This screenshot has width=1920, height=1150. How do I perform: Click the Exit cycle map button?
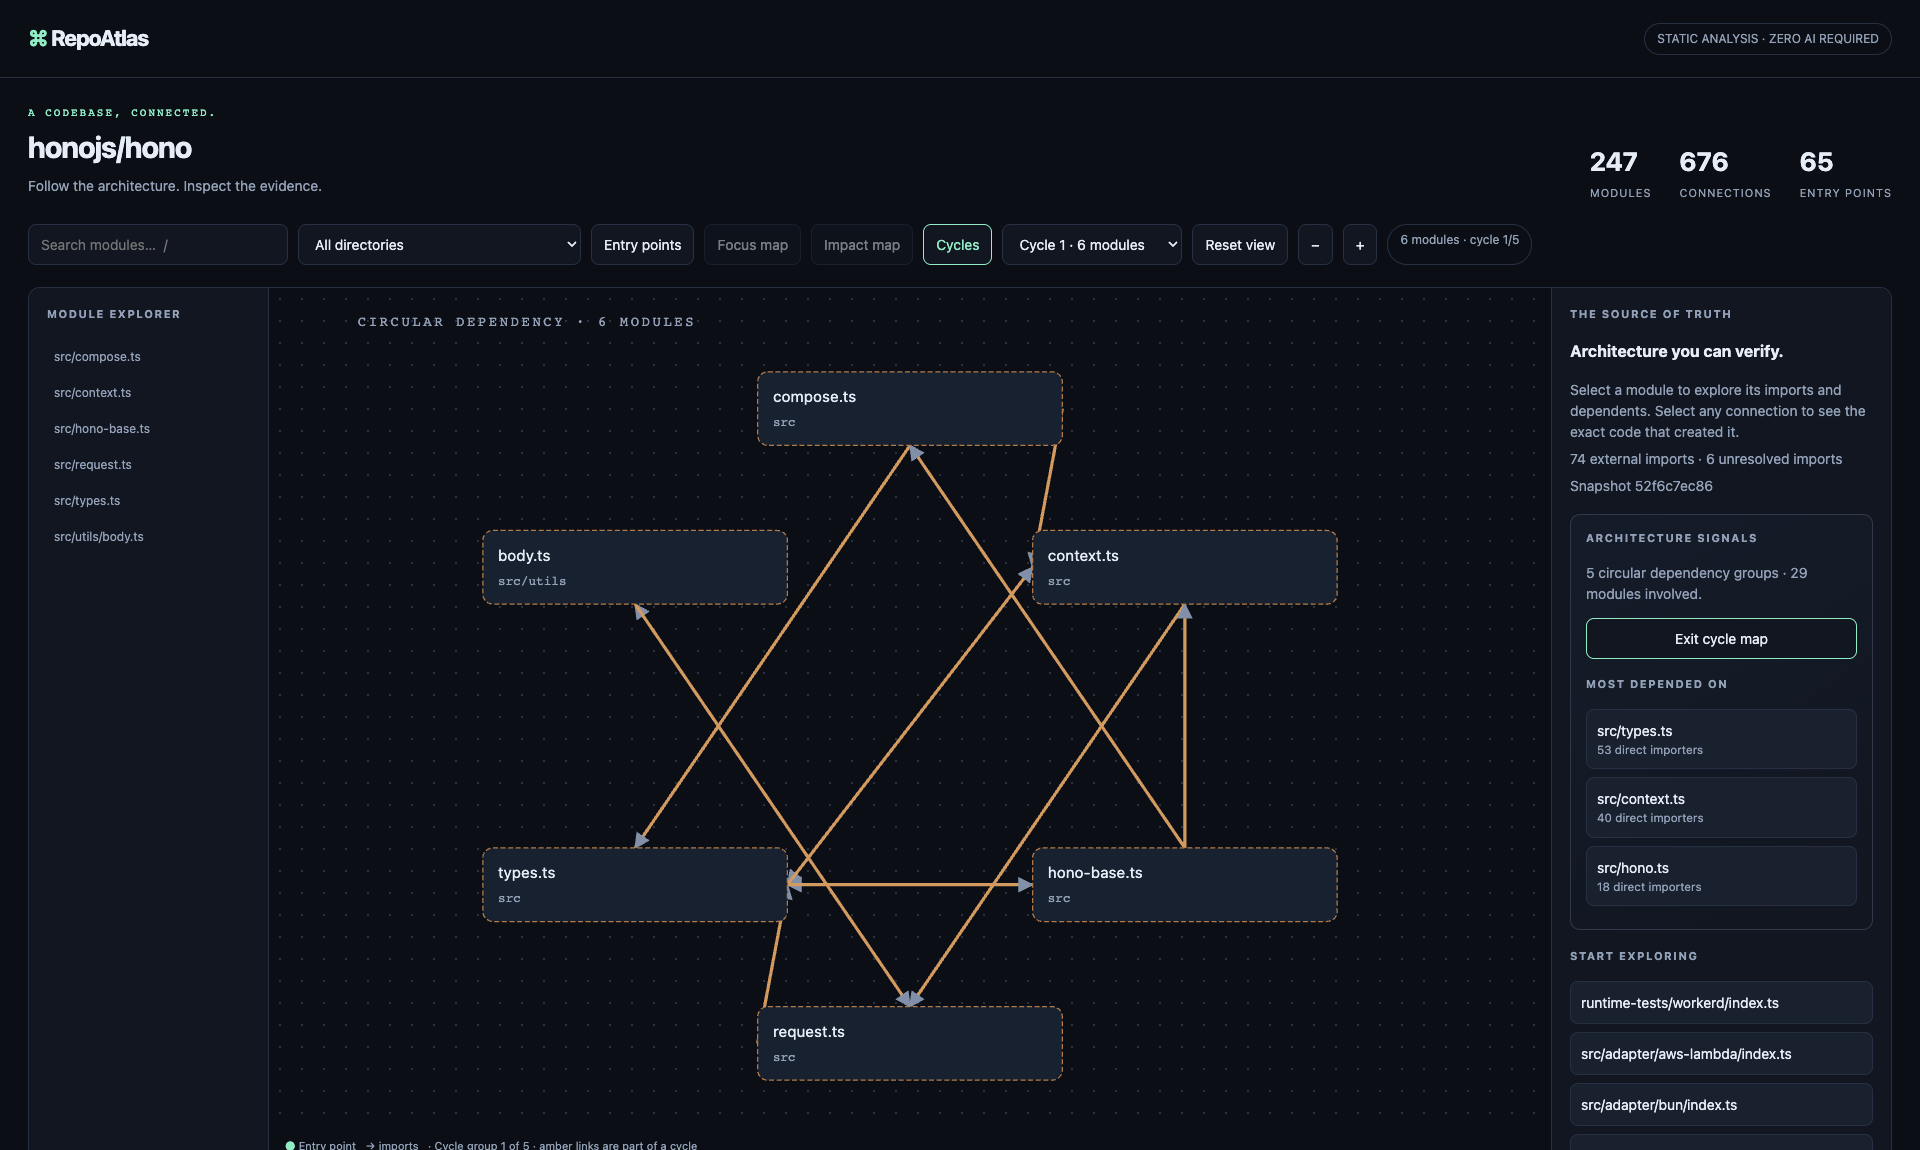pyautogui.click(x=1721, y=639)
